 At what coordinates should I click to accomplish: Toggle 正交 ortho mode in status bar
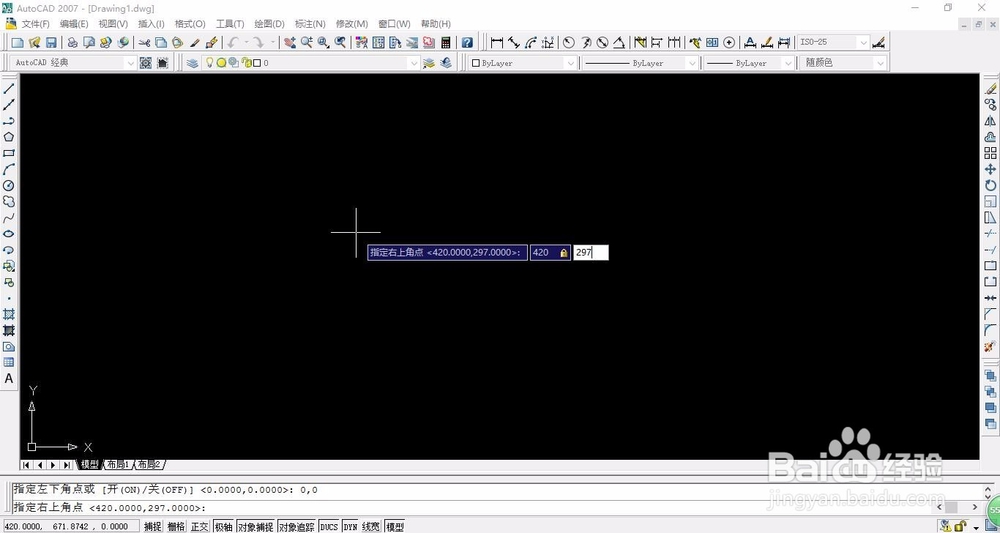point(200,527)
